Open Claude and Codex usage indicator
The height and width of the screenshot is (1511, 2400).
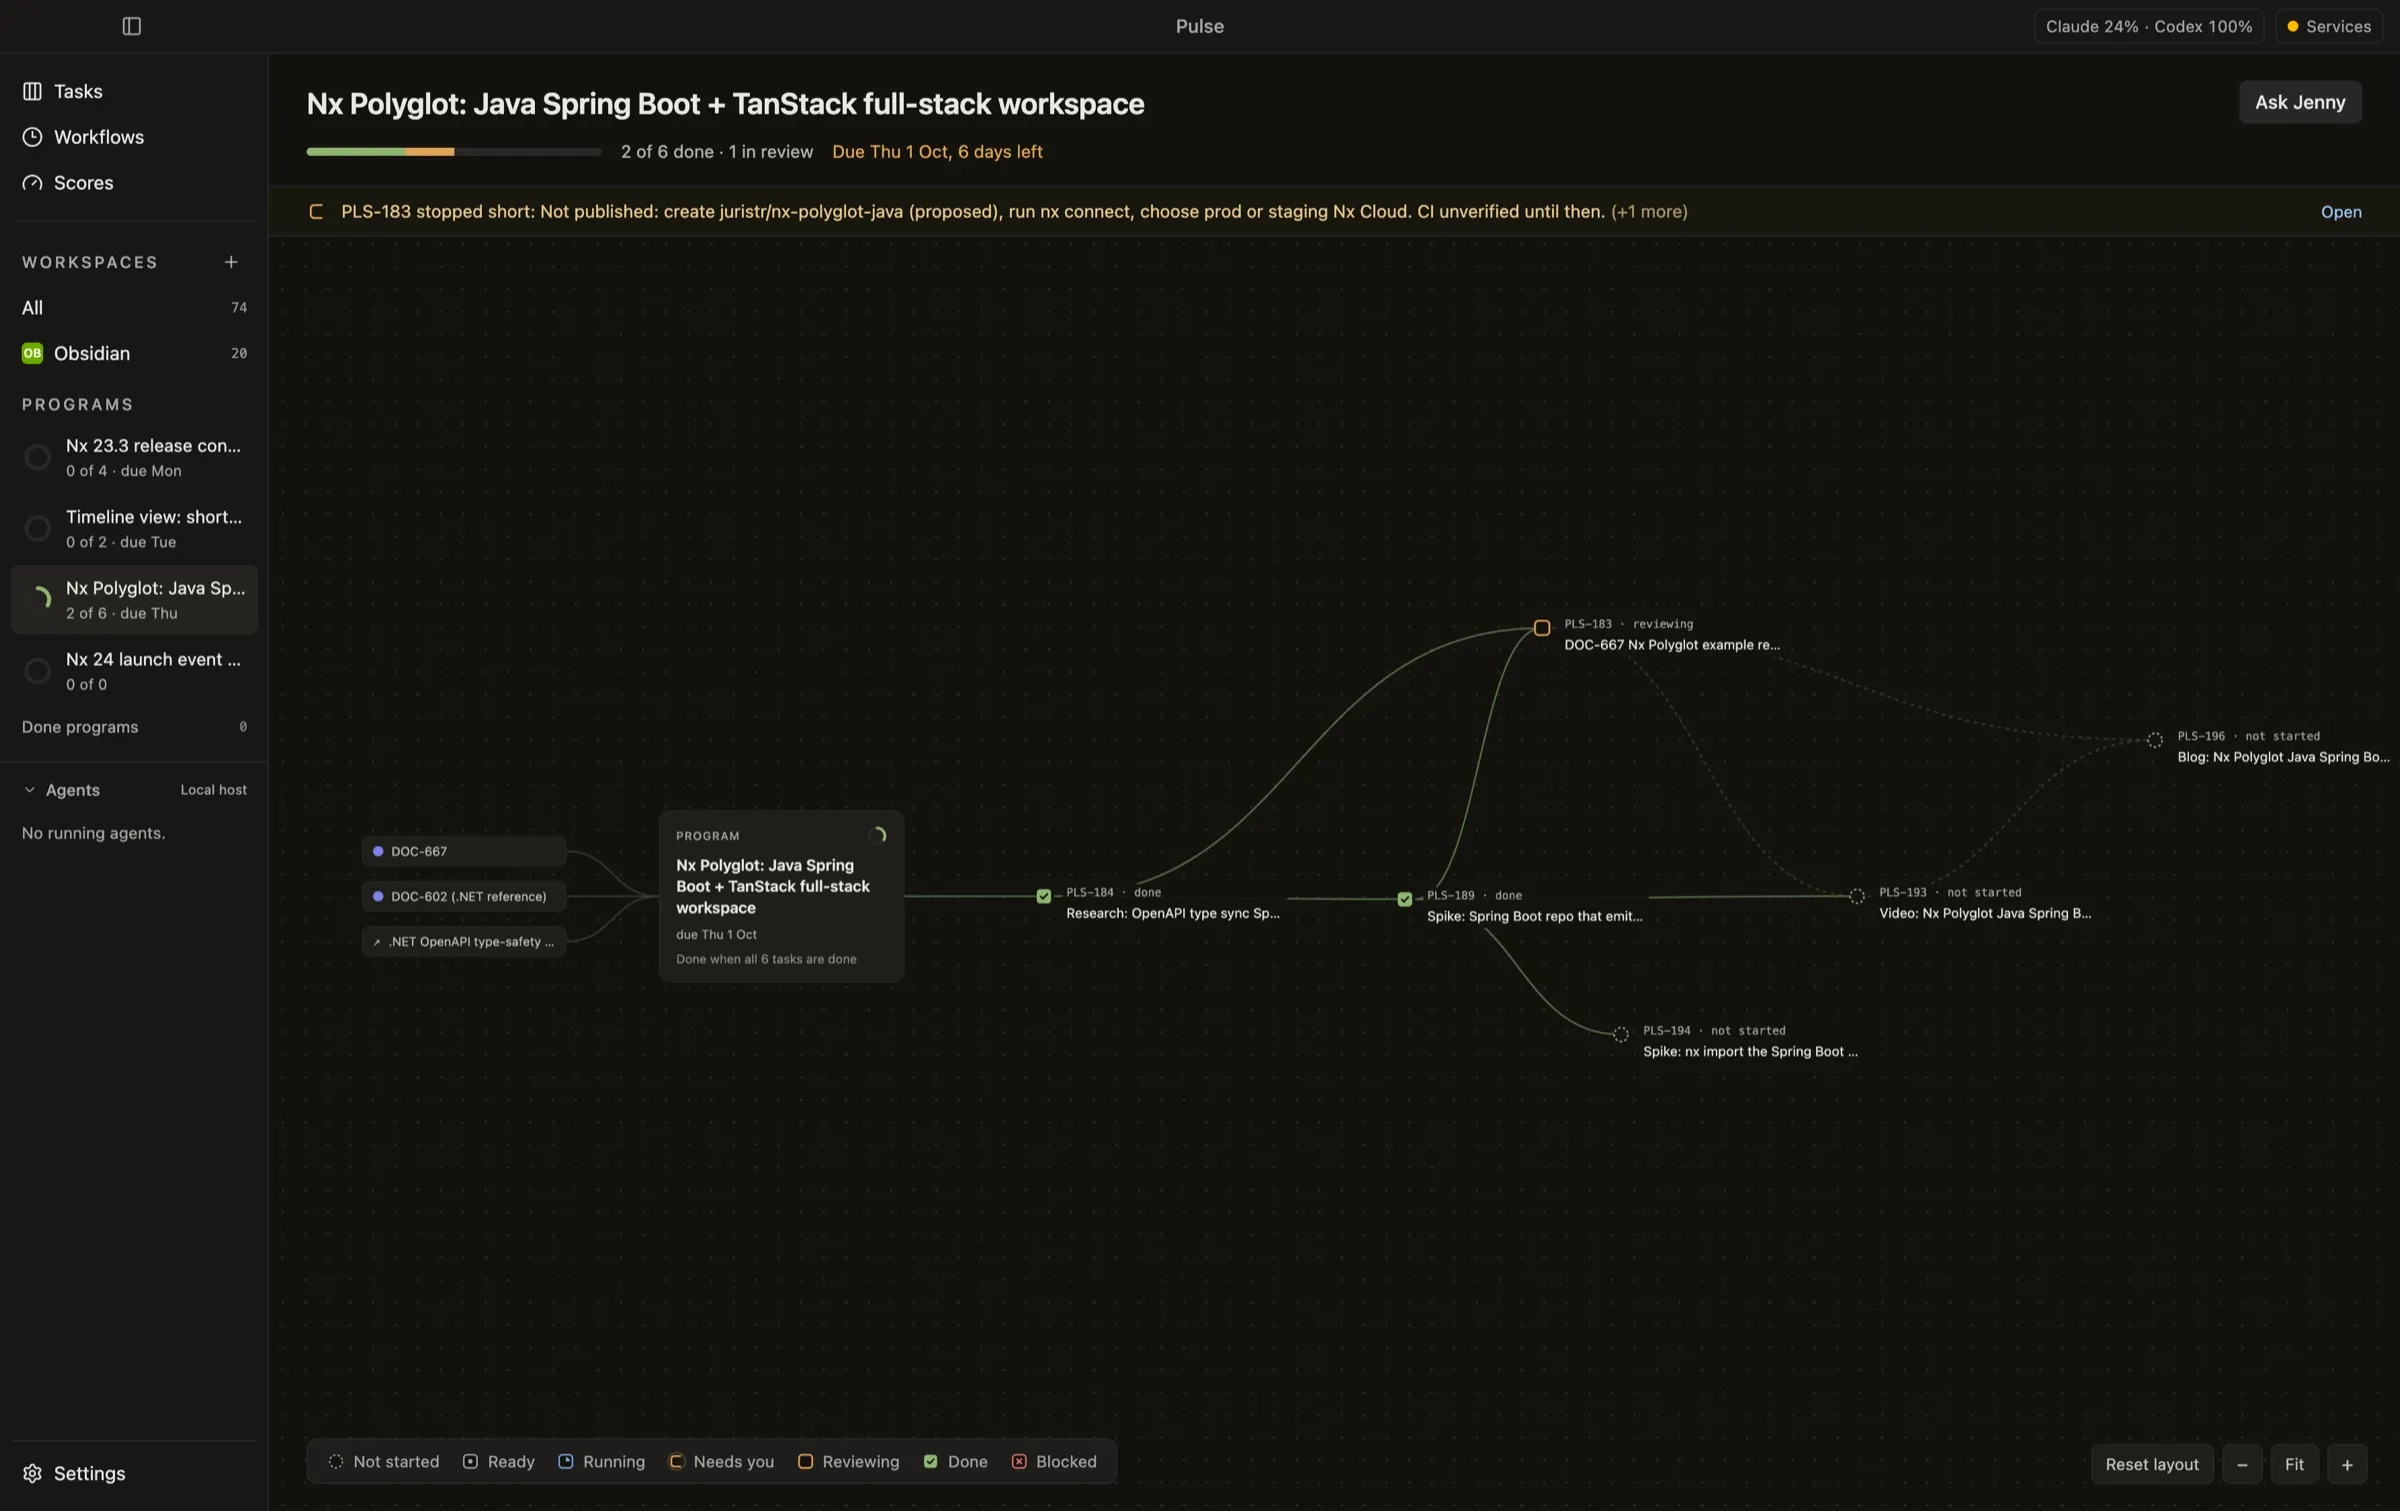pyautogui.click(x=2148, y=26)
